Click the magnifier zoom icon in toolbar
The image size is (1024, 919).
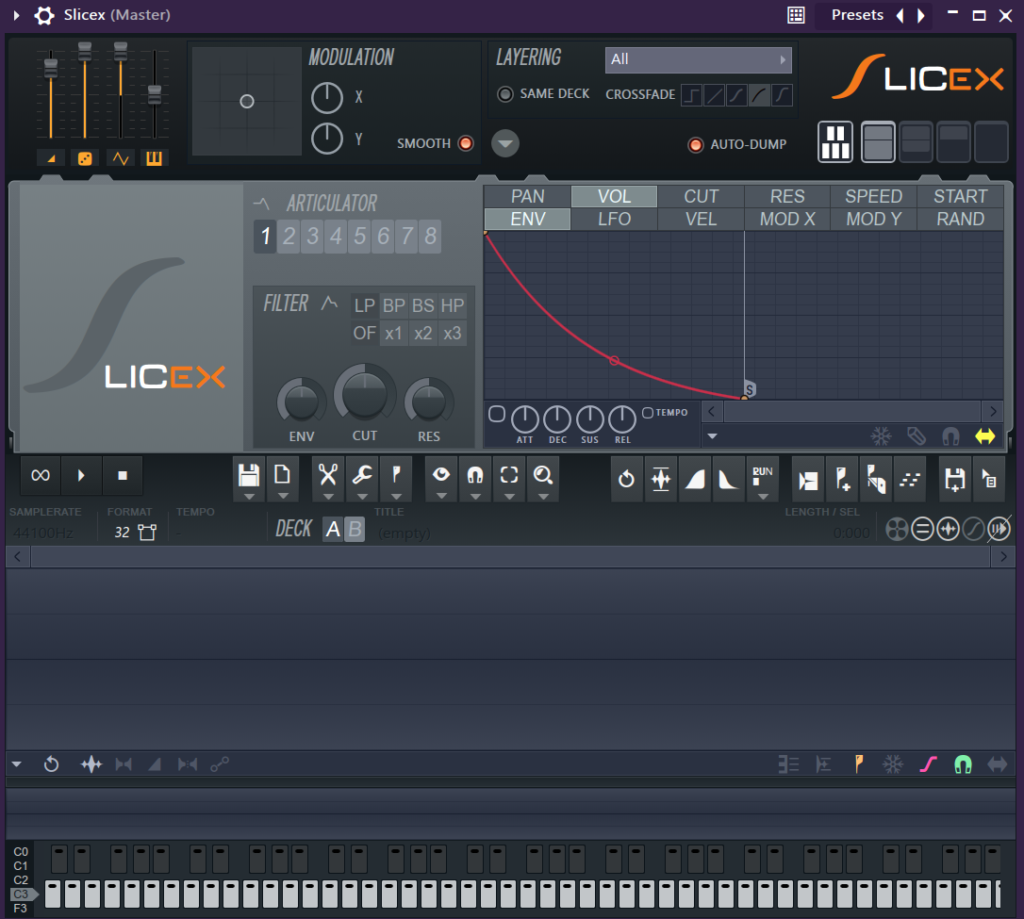(x=543, y=475)
